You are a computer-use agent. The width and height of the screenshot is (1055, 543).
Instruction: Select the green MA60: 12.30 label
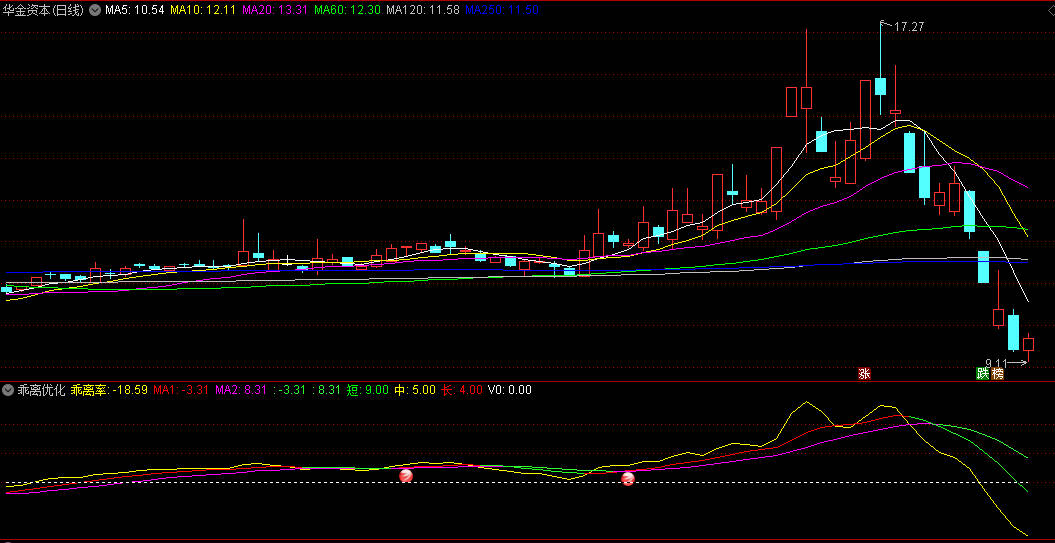click(347, 10)
